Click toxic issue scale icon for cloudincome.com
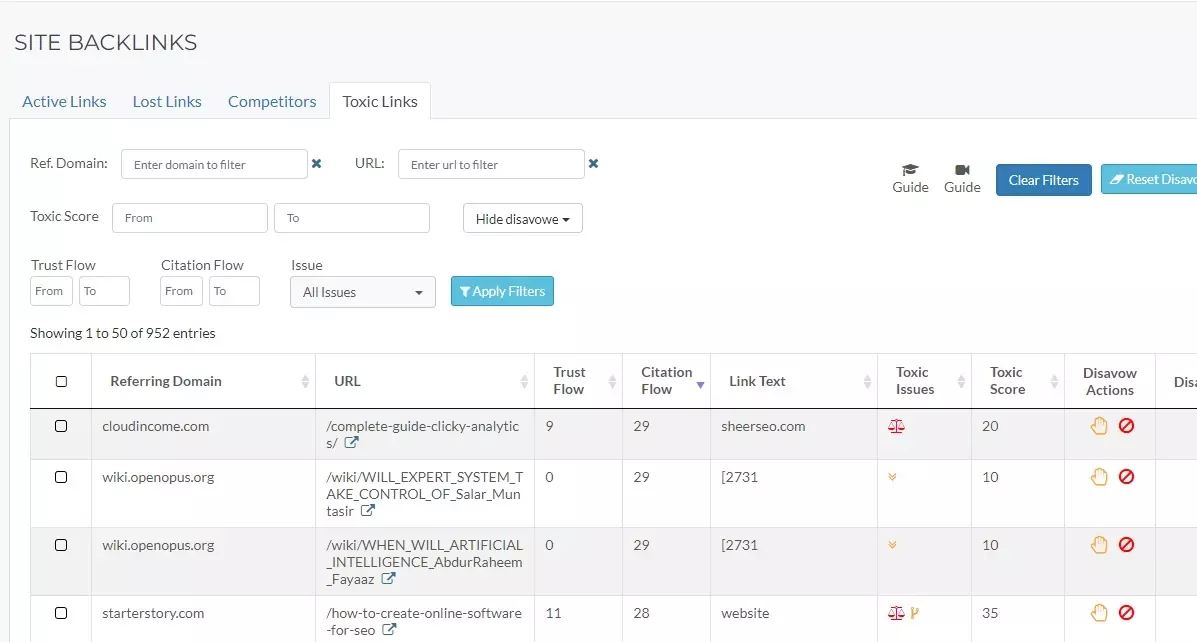The height and width of the screenshot is (642, 1197). click(896, 426)
